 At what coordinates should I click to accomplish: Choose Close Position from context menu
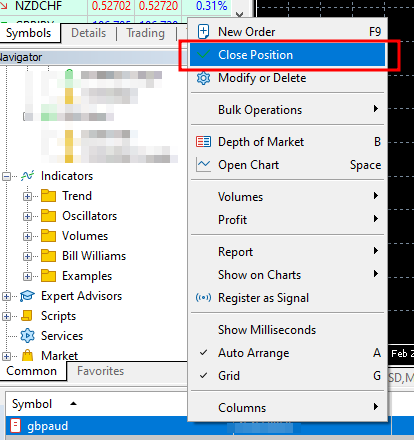coord(287,55)
